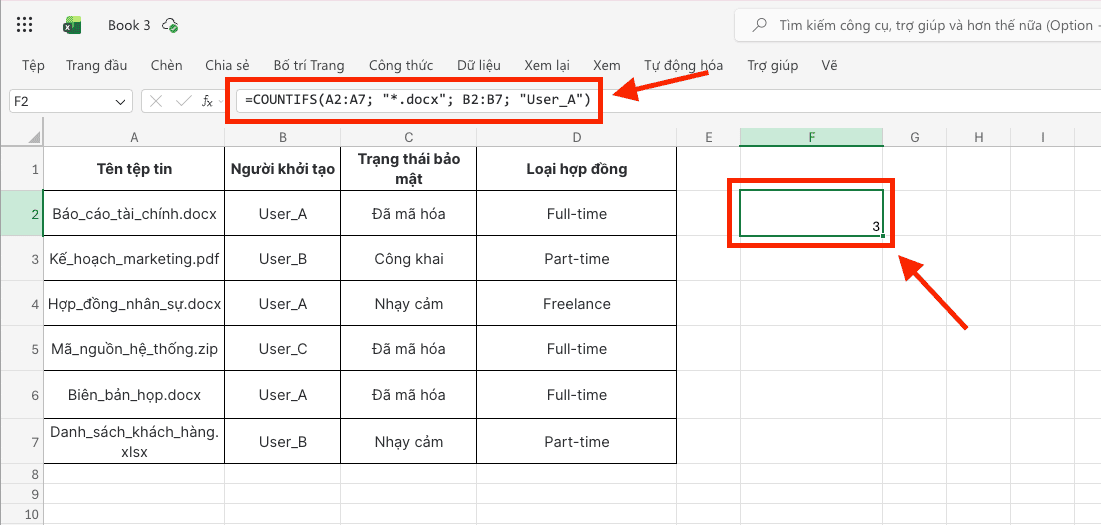Click the search box Tìm kiếm công cụ
This screenshot has width=1101, height=525.
(920, 25)
